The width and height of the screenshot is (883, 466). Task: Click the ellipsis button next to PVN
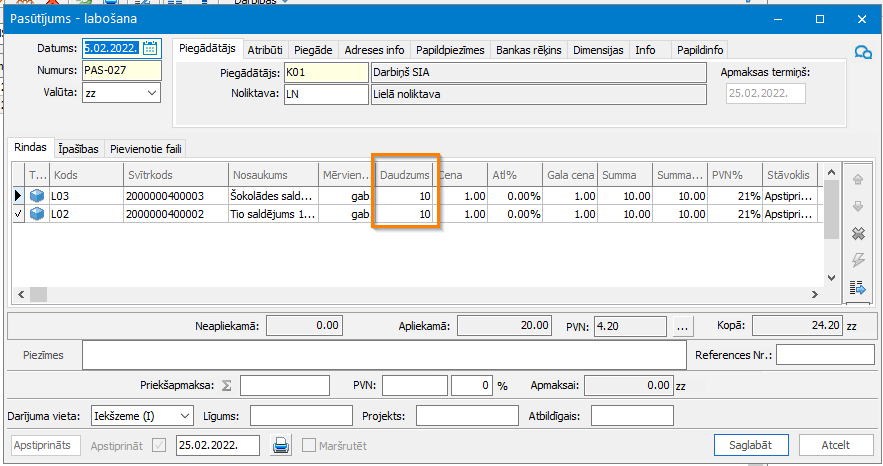683,325
